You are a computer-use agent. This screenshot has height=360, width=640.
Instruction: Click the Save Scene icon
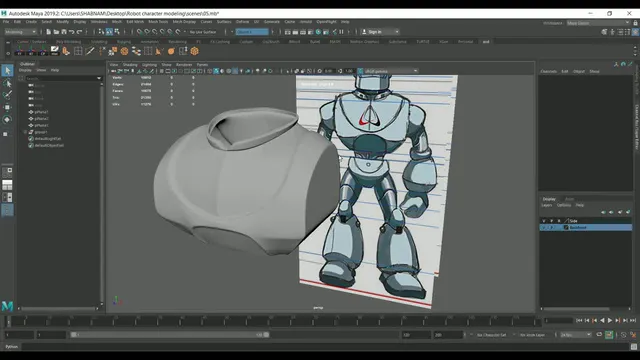click(64, 32)
